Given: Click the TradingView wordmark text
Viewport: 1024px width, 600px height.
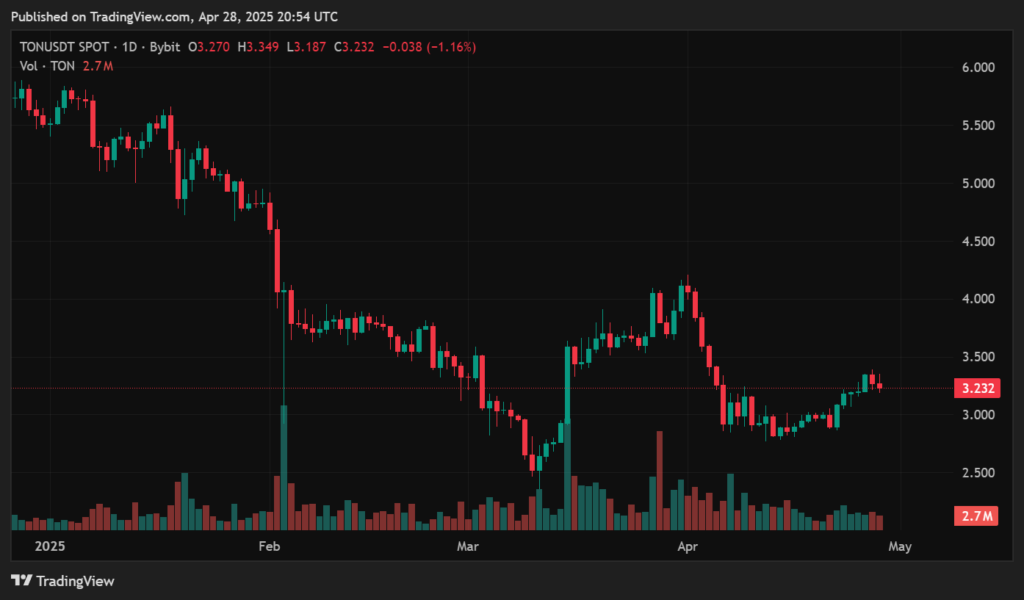Looking at the screenshot, I should coord(75,581).
